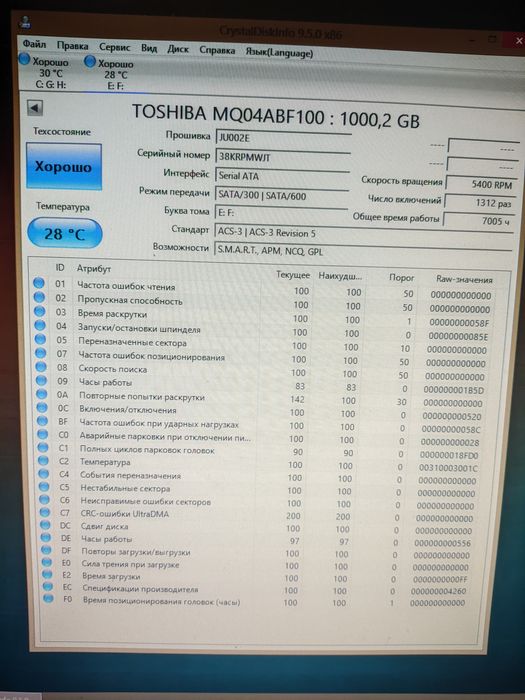The image size is (525, 700).
Task: Click status icon for attribute 0A
Action: coord(42,394)
